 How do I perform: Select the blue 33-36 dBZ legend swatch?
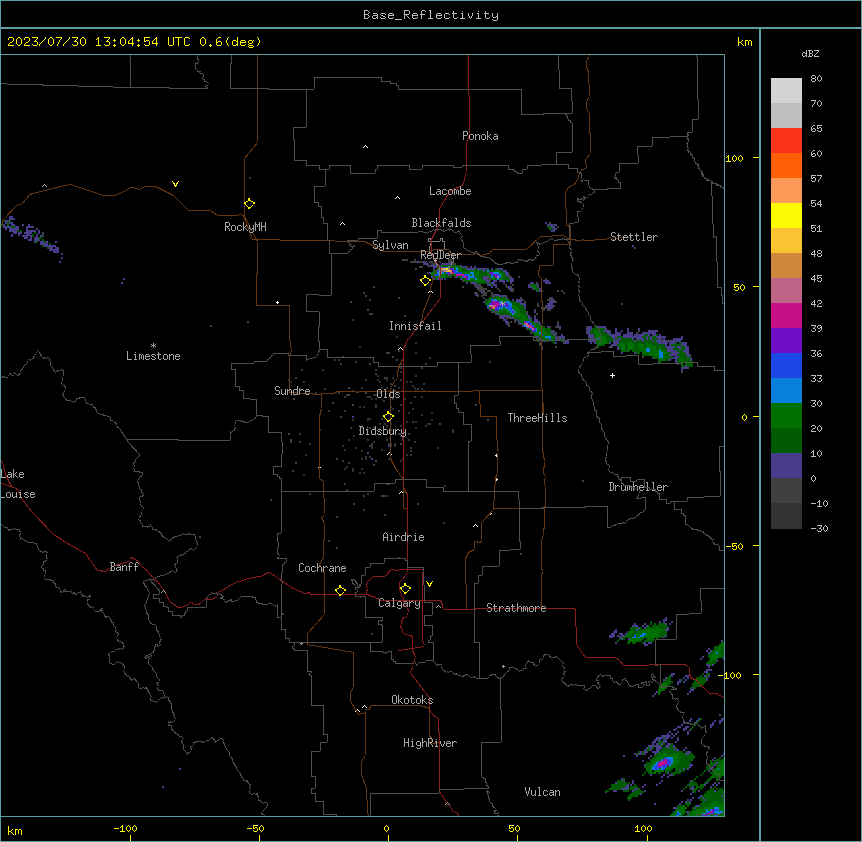click(786, 365)
